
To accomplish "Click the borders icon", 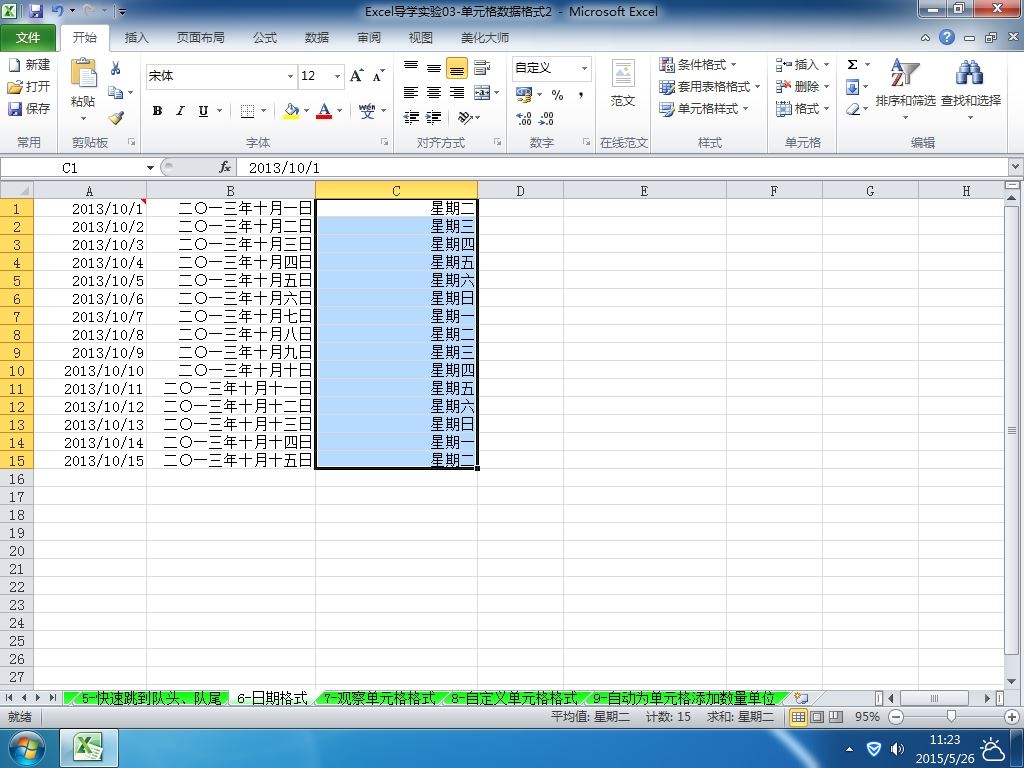I will pyautogui.click(x=247, y=111).
